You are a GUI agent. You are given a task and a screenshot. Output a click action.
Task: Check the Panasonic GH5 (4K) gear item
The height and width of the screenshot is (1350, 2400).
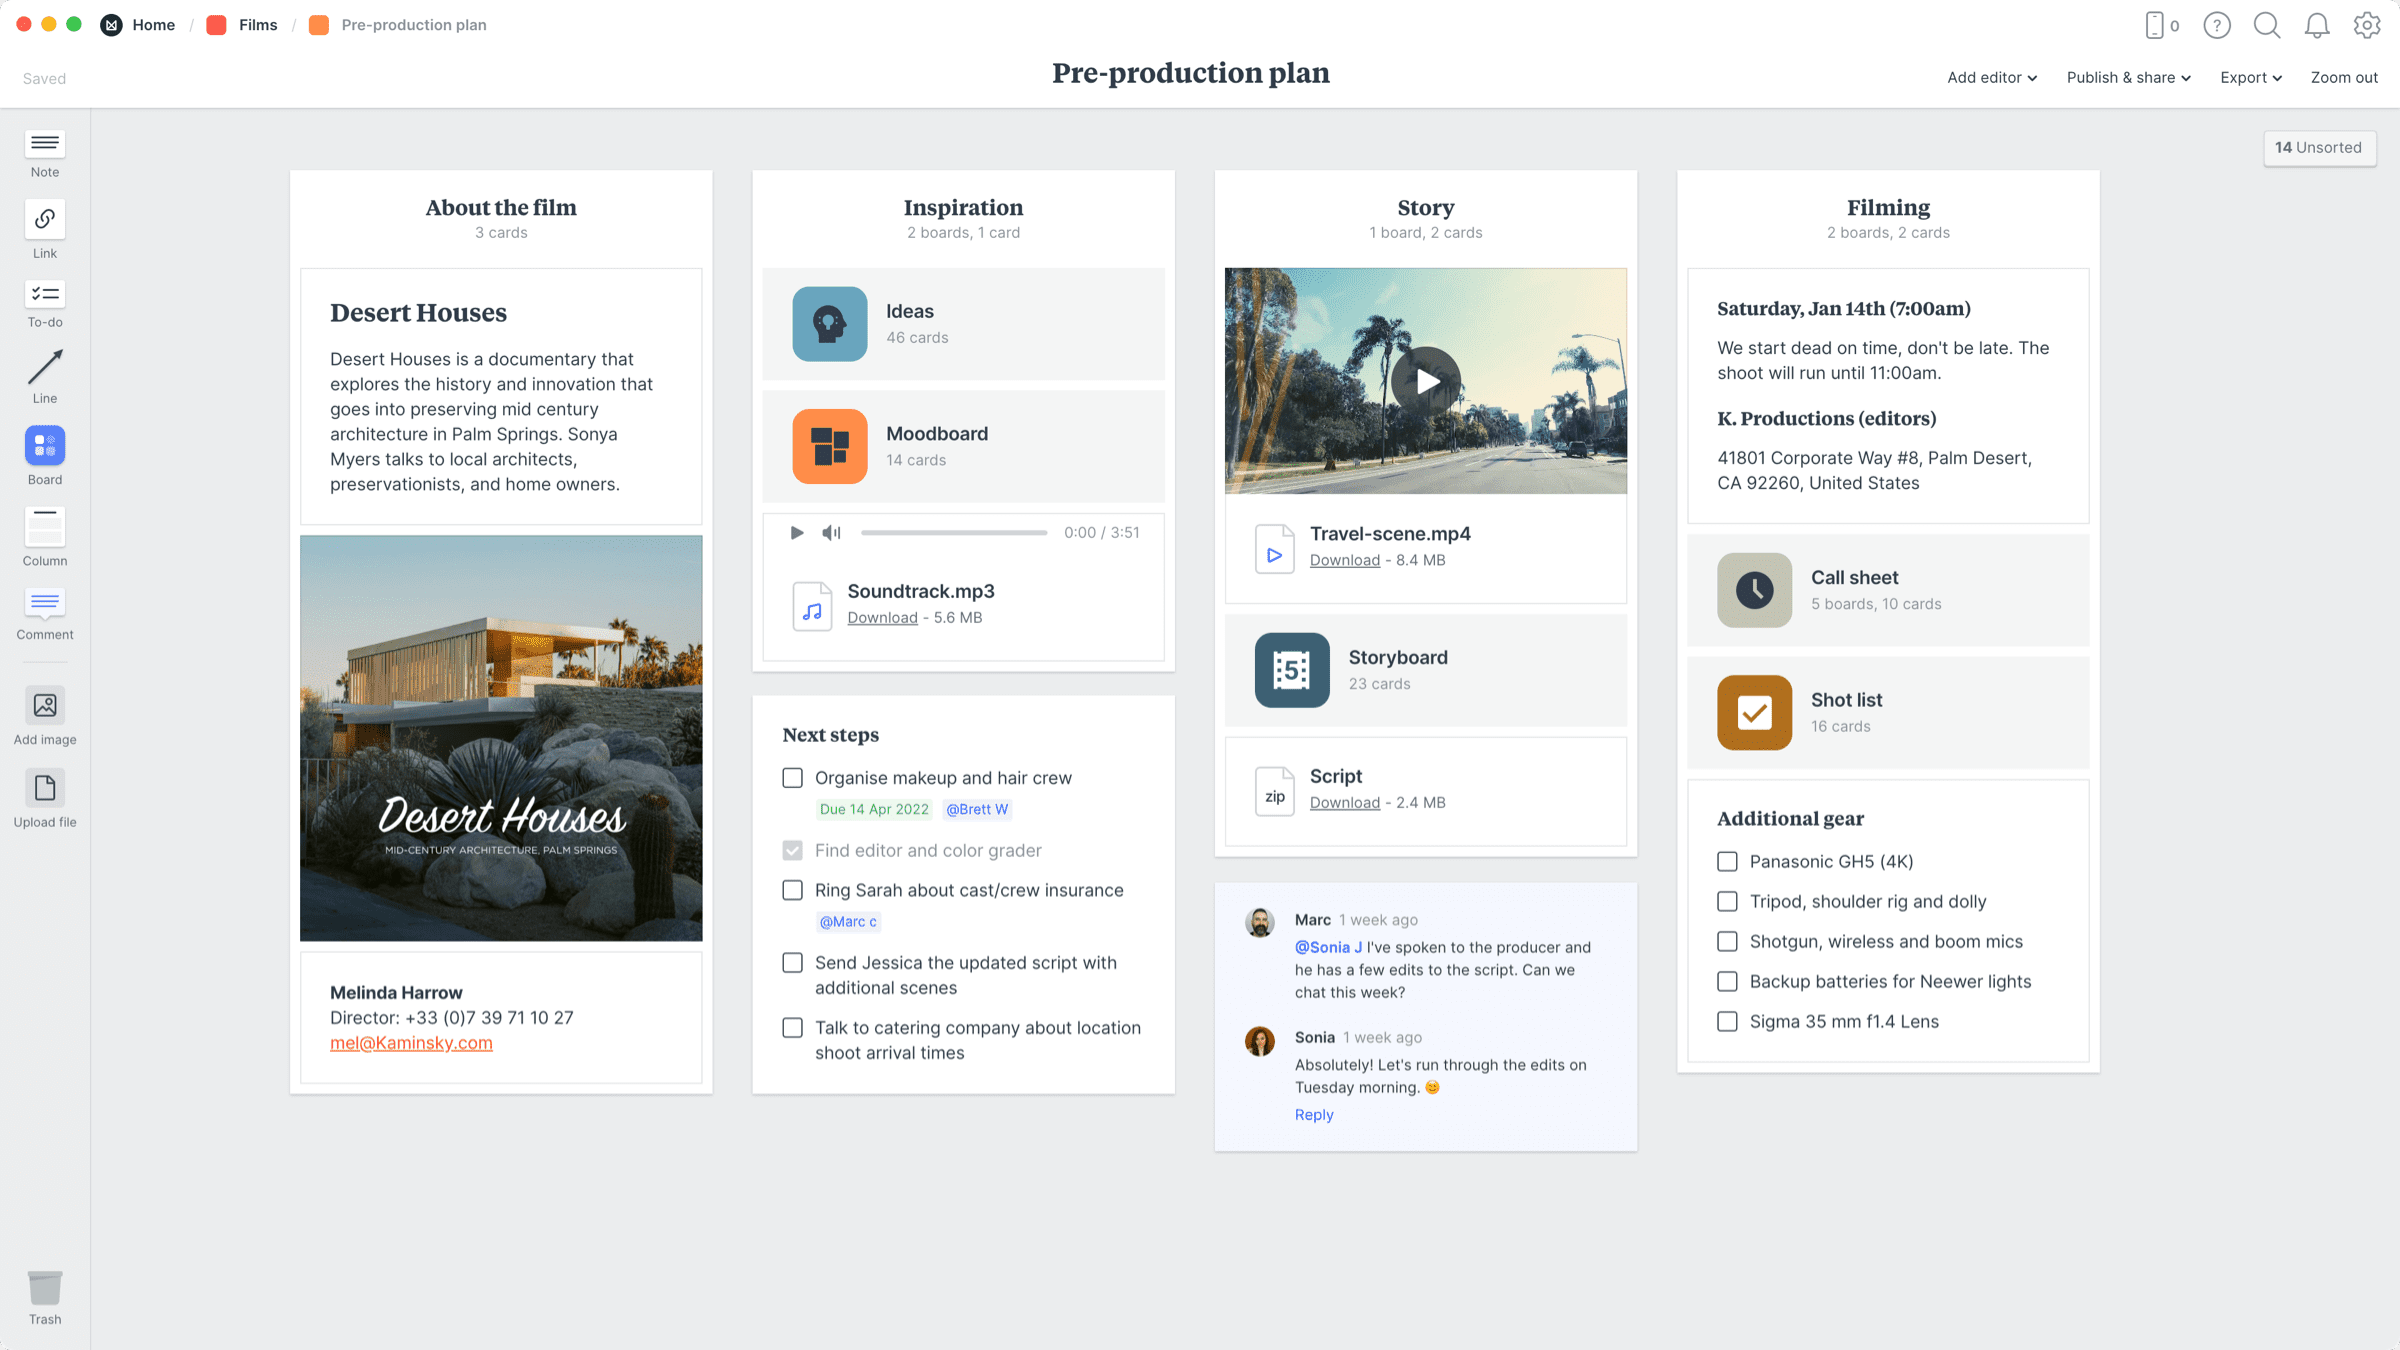1727,861
